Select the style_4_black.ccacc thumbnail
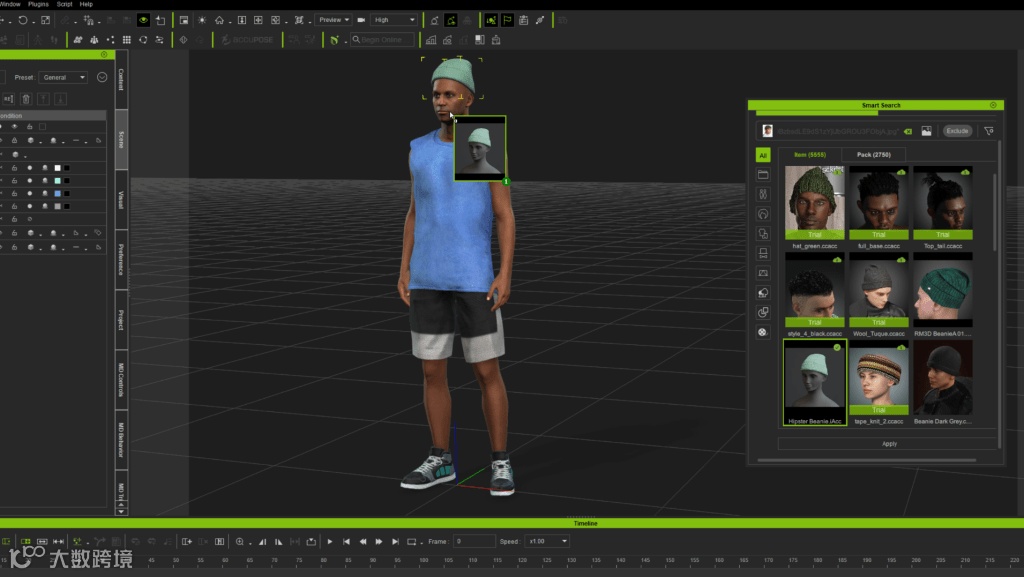The height and width of the screenshot is (577, 1024). tap(814, 290)
